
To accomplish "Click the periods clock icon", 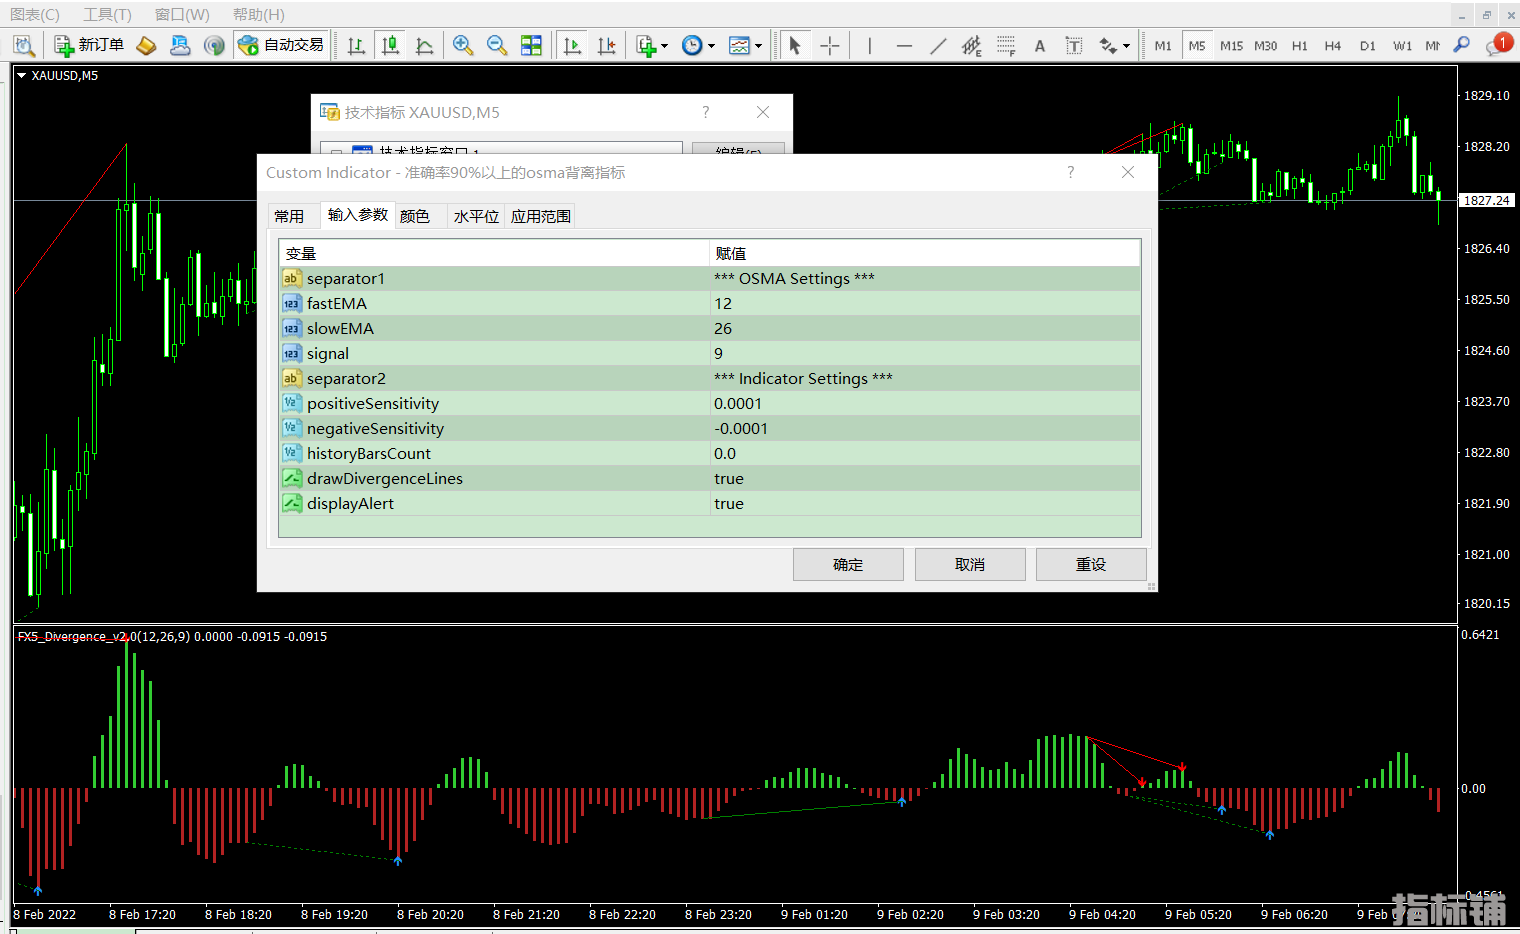I will click(x=692, y=45).
